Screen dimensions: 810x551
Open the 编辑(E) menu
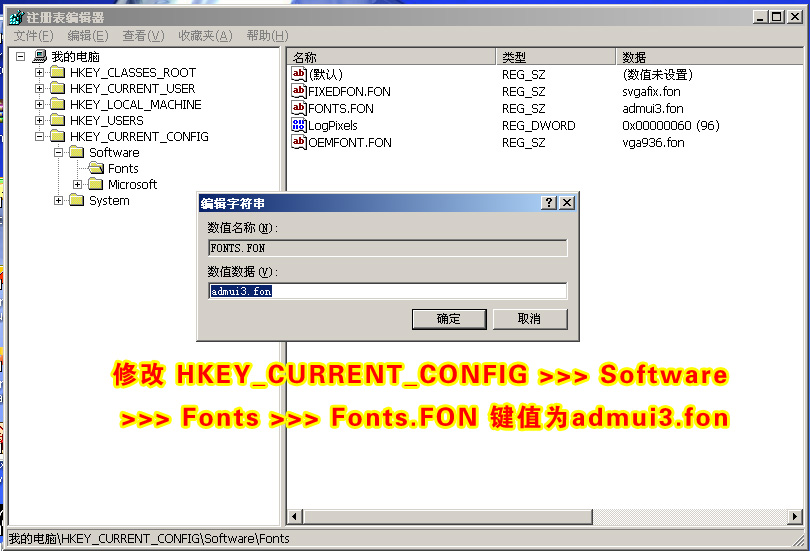[88, 36]
